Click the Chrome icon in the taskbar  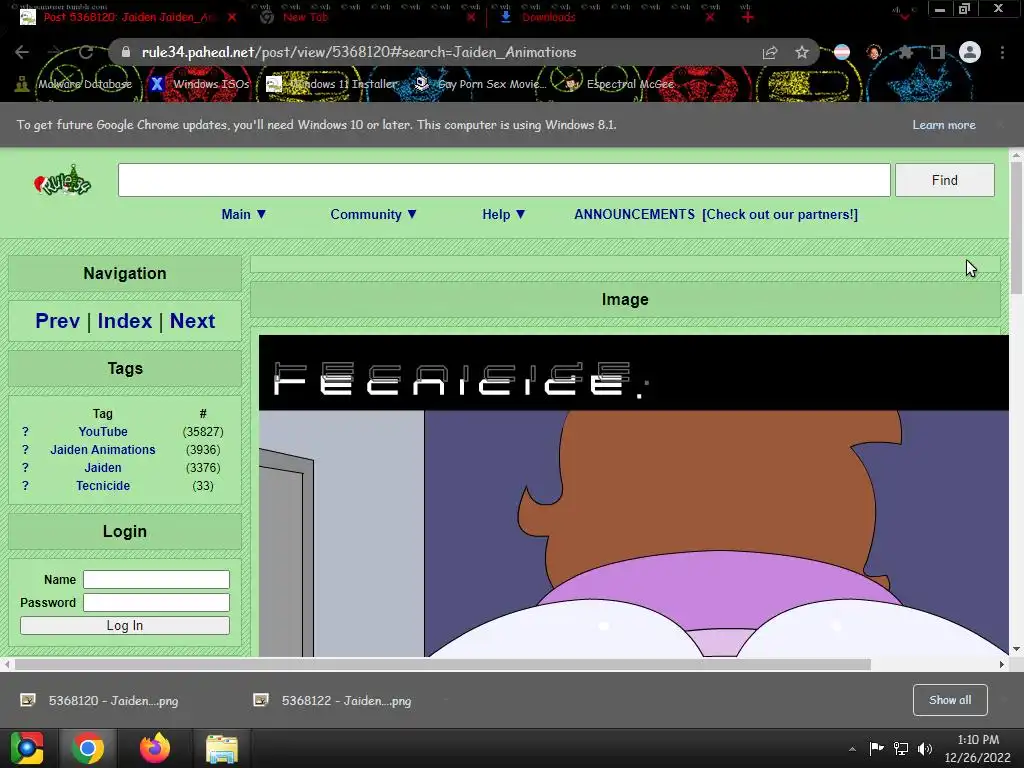point(88,748)
